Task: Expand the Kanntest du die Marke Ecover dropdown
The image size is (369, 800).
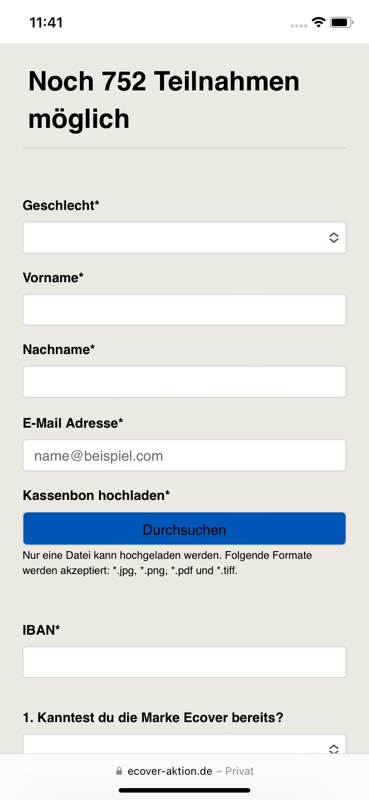Action: pyautogui.click(x=184, y=744)
